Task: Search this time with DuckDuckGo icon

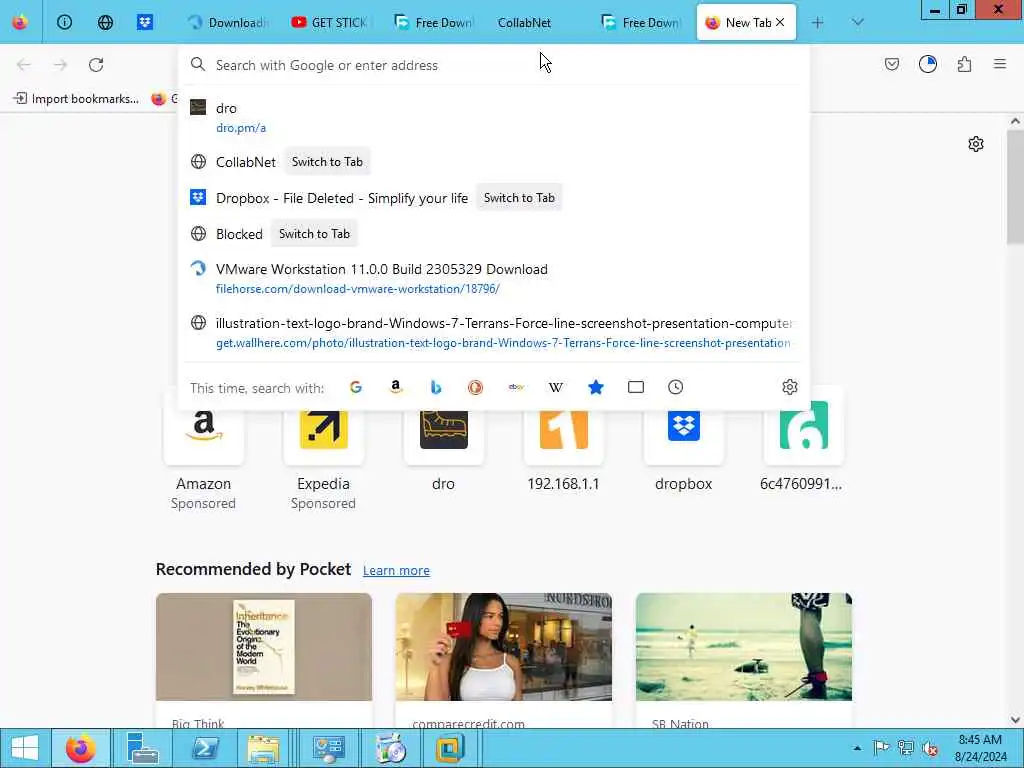Action: 475,387
